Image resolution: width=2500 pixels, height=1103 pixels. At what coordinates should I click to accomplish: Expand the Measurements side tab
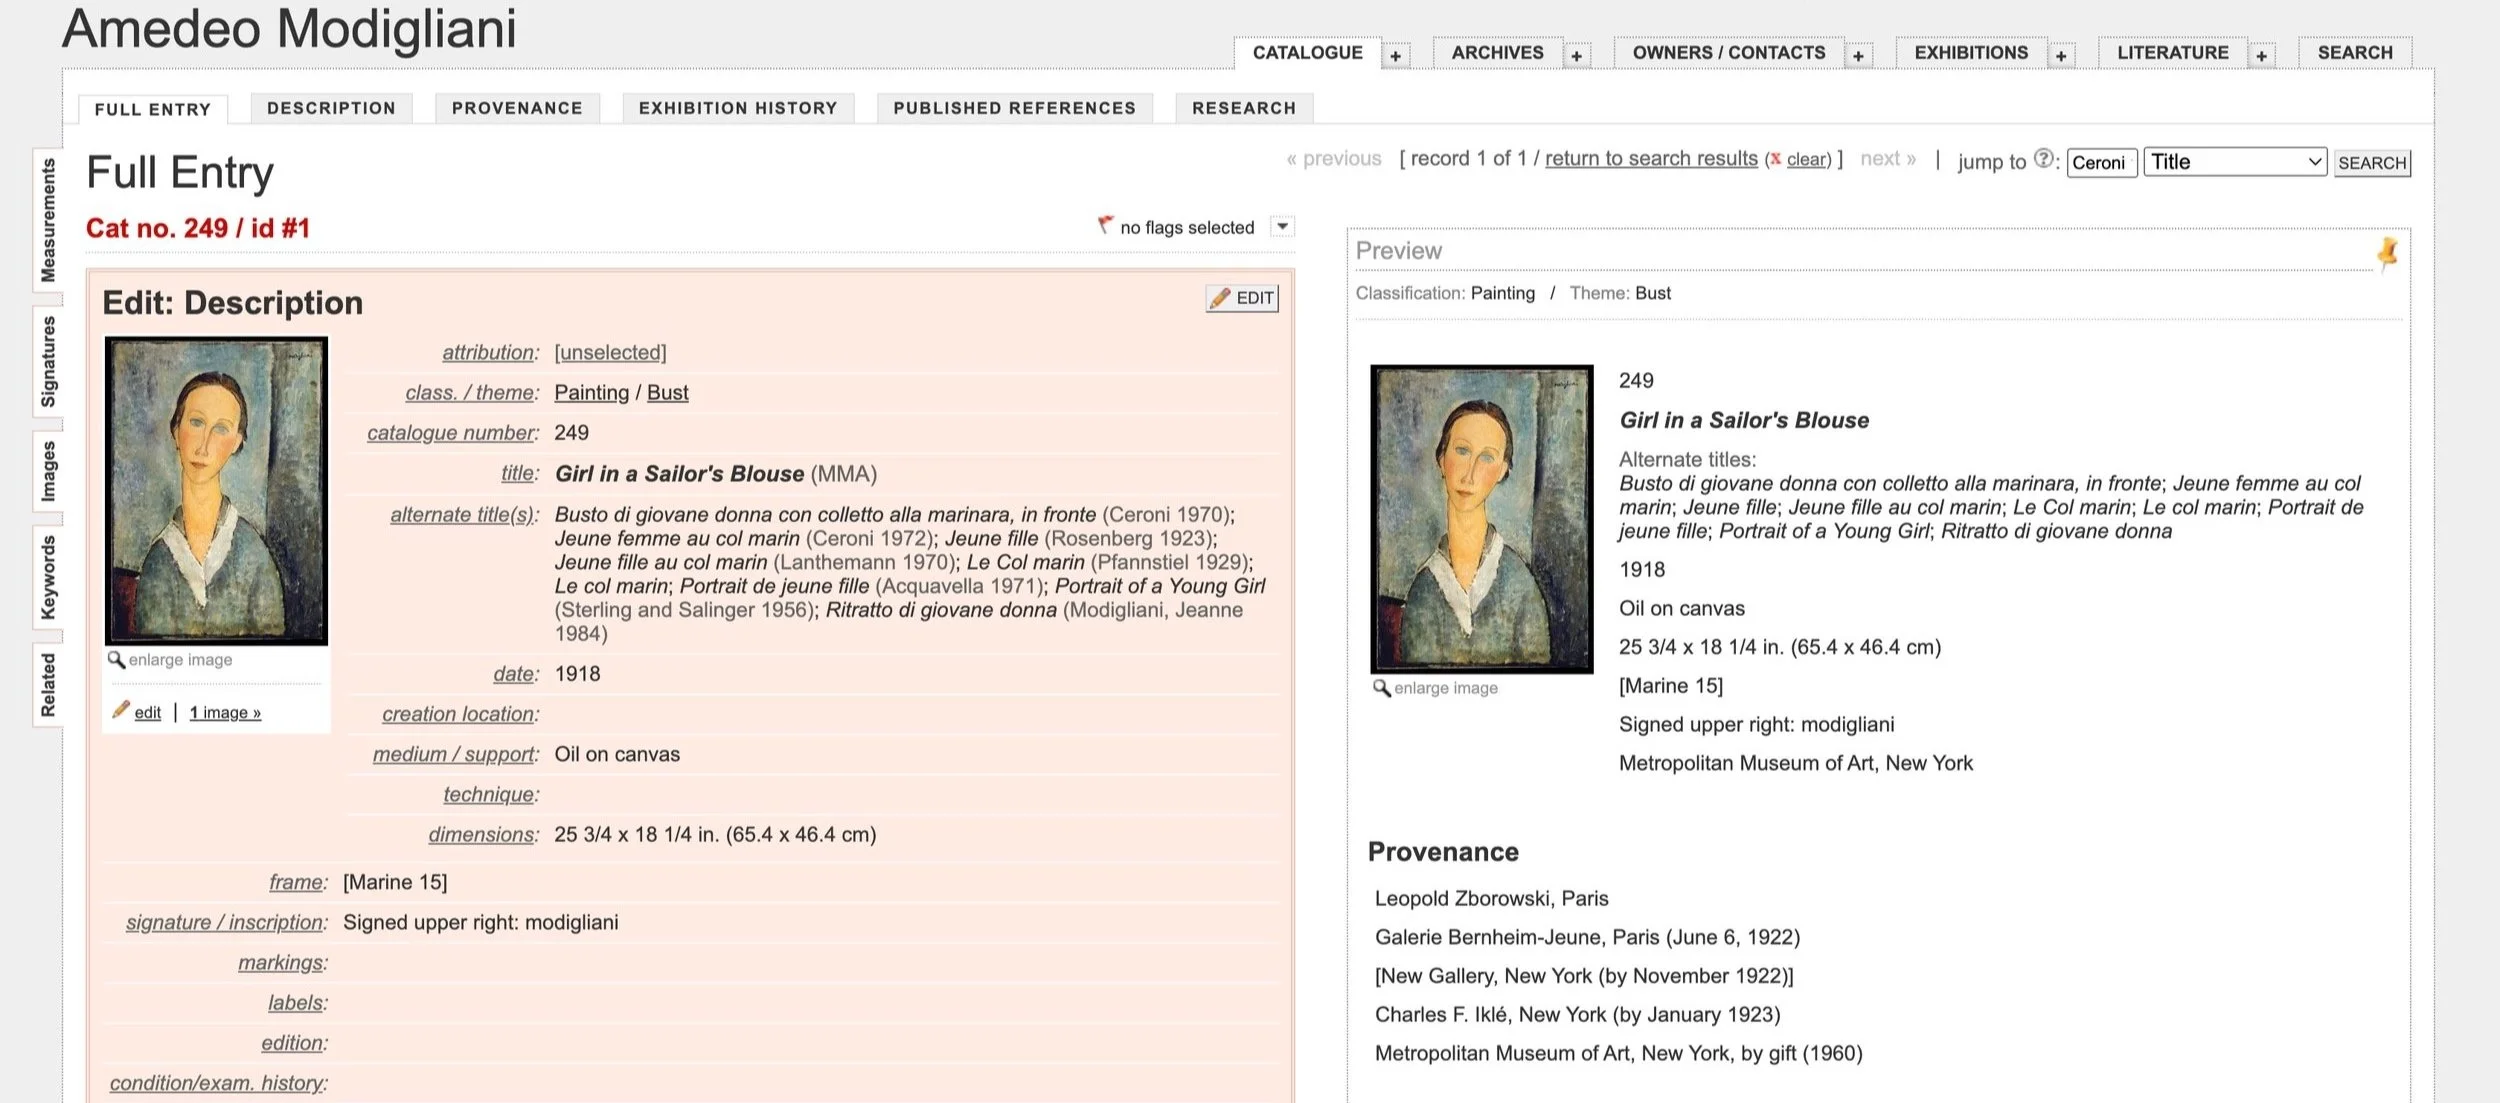pyautogui.click(x=48, y=220)
